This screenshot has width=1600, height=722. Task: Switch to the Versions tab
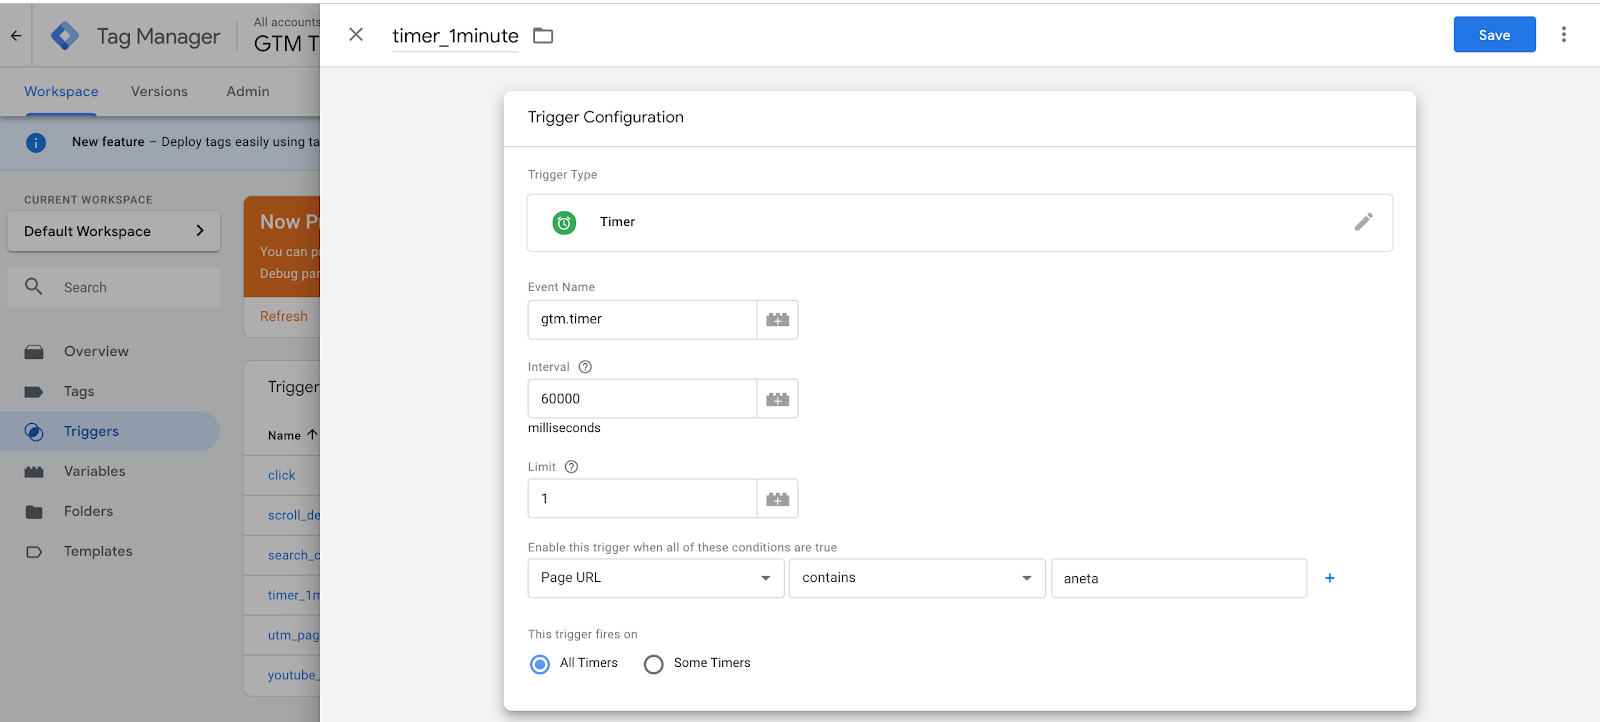click(159, 92)
